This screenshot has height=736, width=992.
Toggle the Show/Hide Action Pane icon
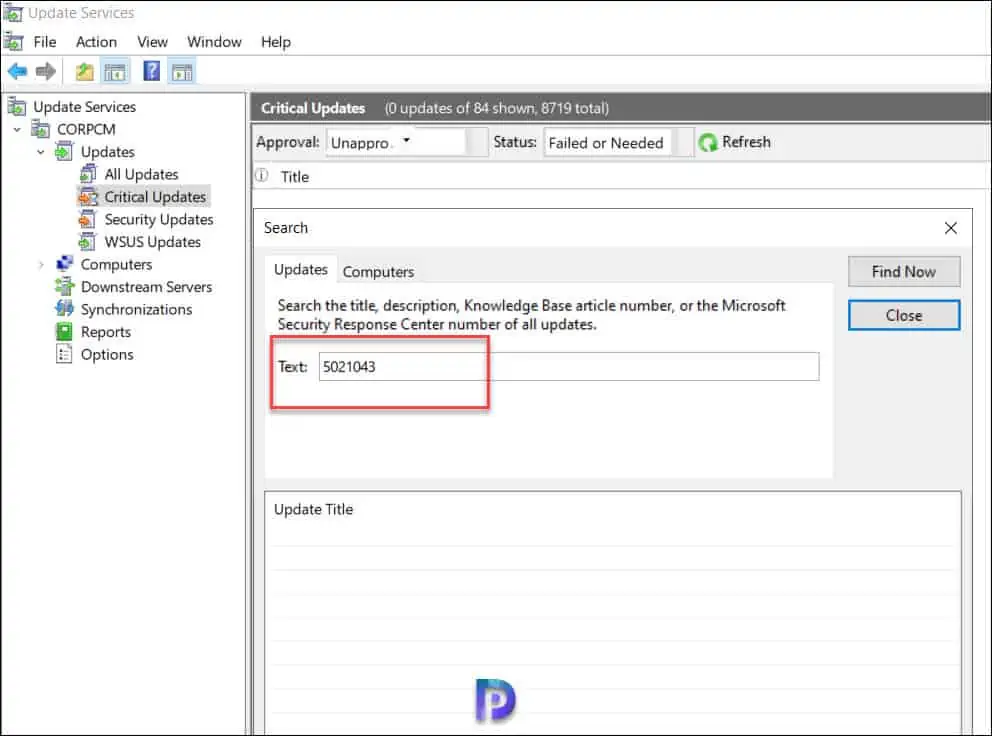tap(182, 72)
